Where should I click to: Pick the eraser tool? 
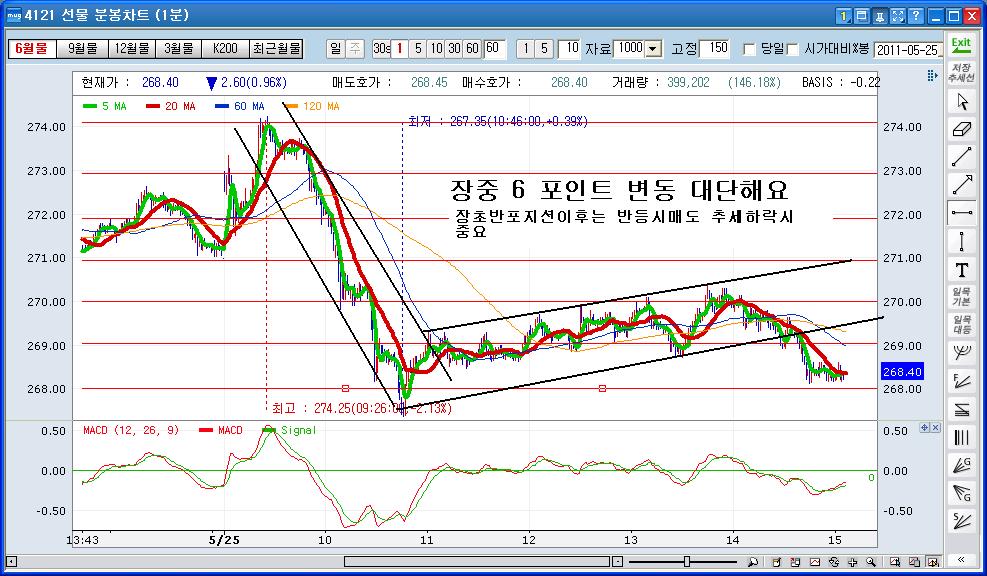(x=962, y=129)
